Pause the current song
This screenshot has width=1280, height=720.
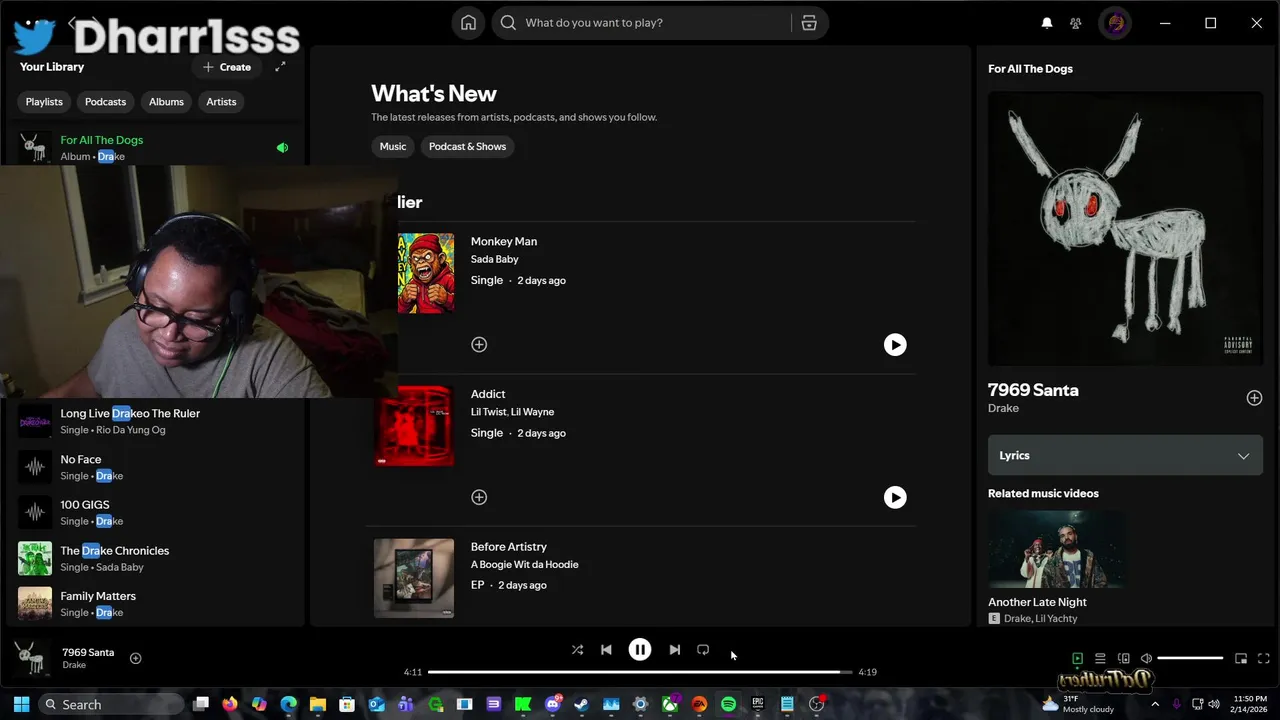pos(640,650)
